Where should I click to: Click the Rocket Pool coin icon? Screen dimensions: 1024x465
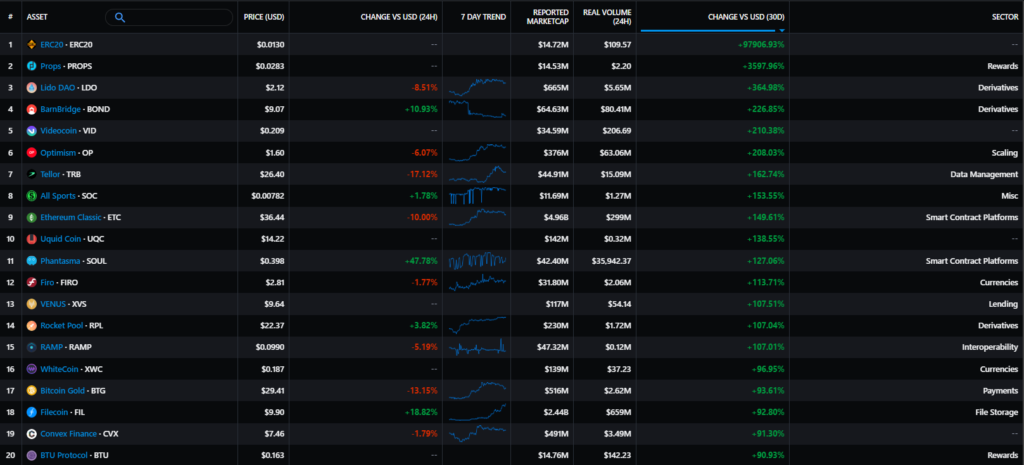coord(32,325)
